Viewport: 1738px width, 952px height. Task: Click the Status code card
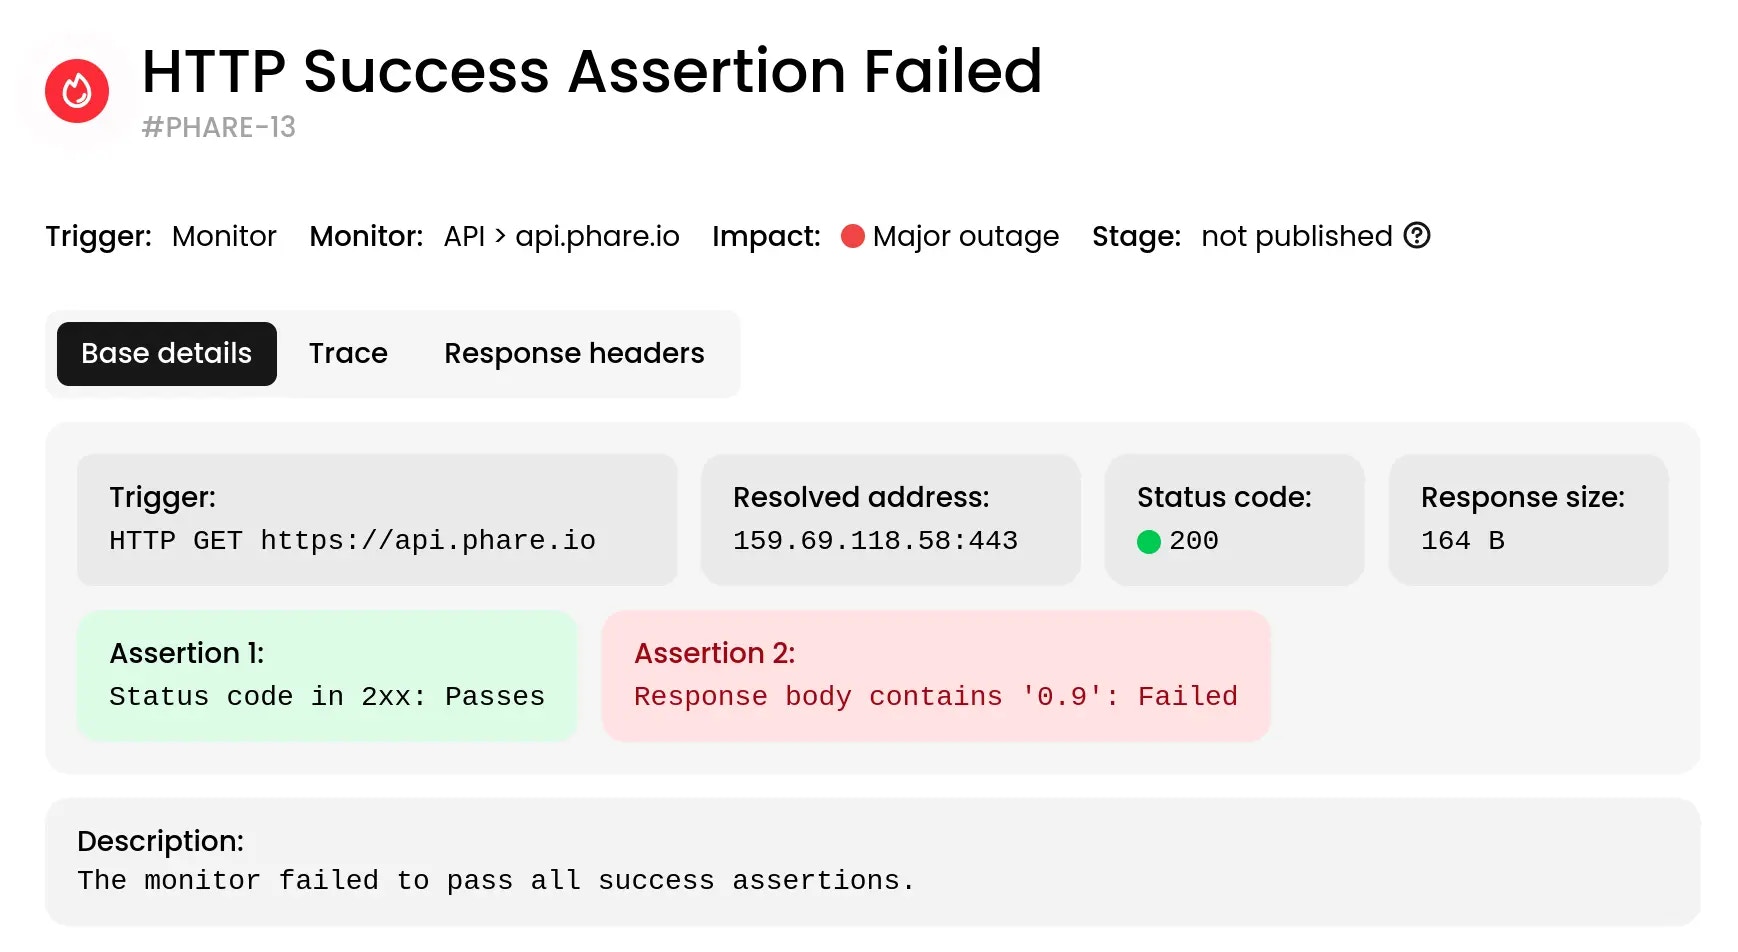1234,520
